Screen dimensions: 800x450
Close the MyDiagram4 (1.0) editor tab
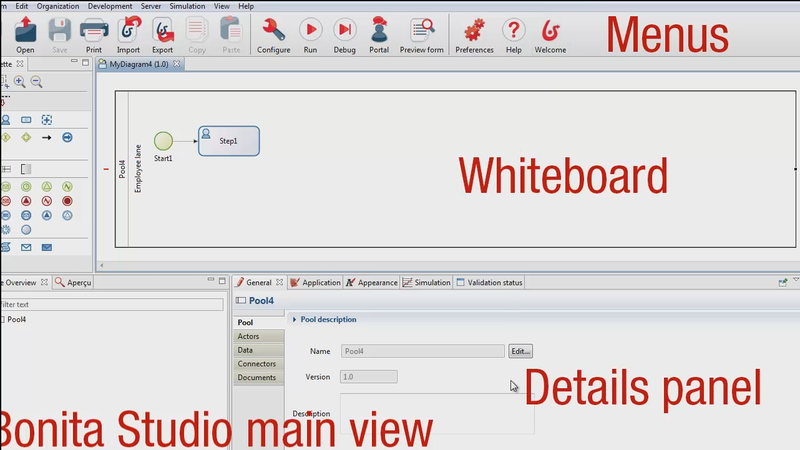[178, 64]
